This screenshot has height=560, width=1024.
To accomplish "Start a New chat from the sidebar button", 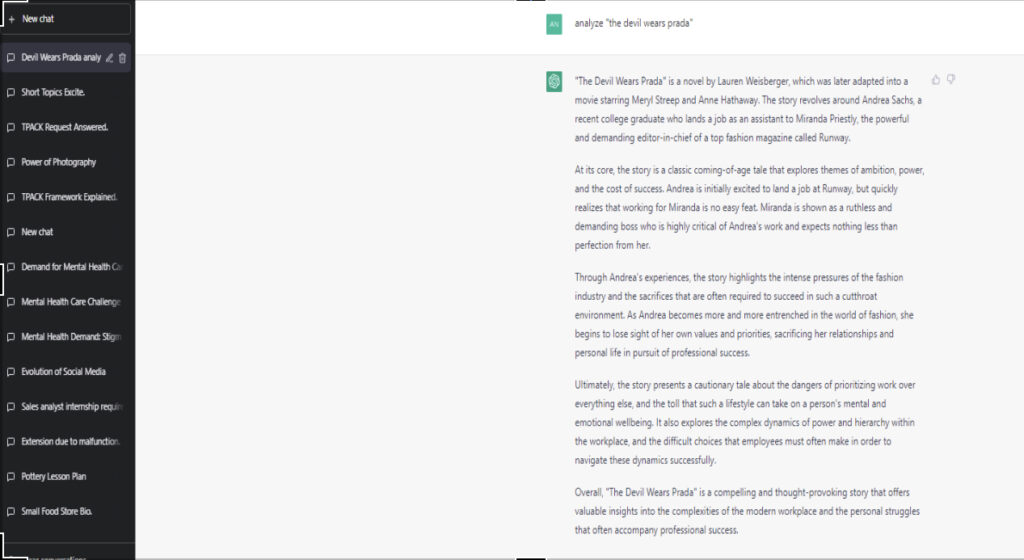I will tap(66, 19).
